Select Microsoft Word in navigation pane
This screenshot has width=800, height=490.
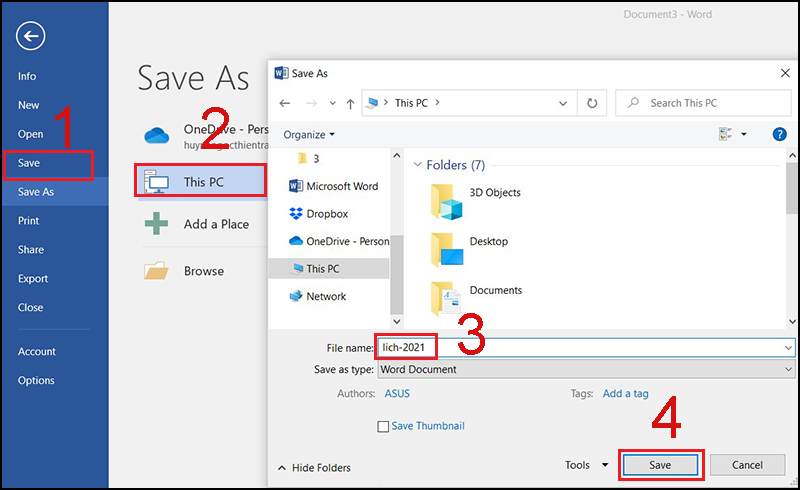point(334,186)
